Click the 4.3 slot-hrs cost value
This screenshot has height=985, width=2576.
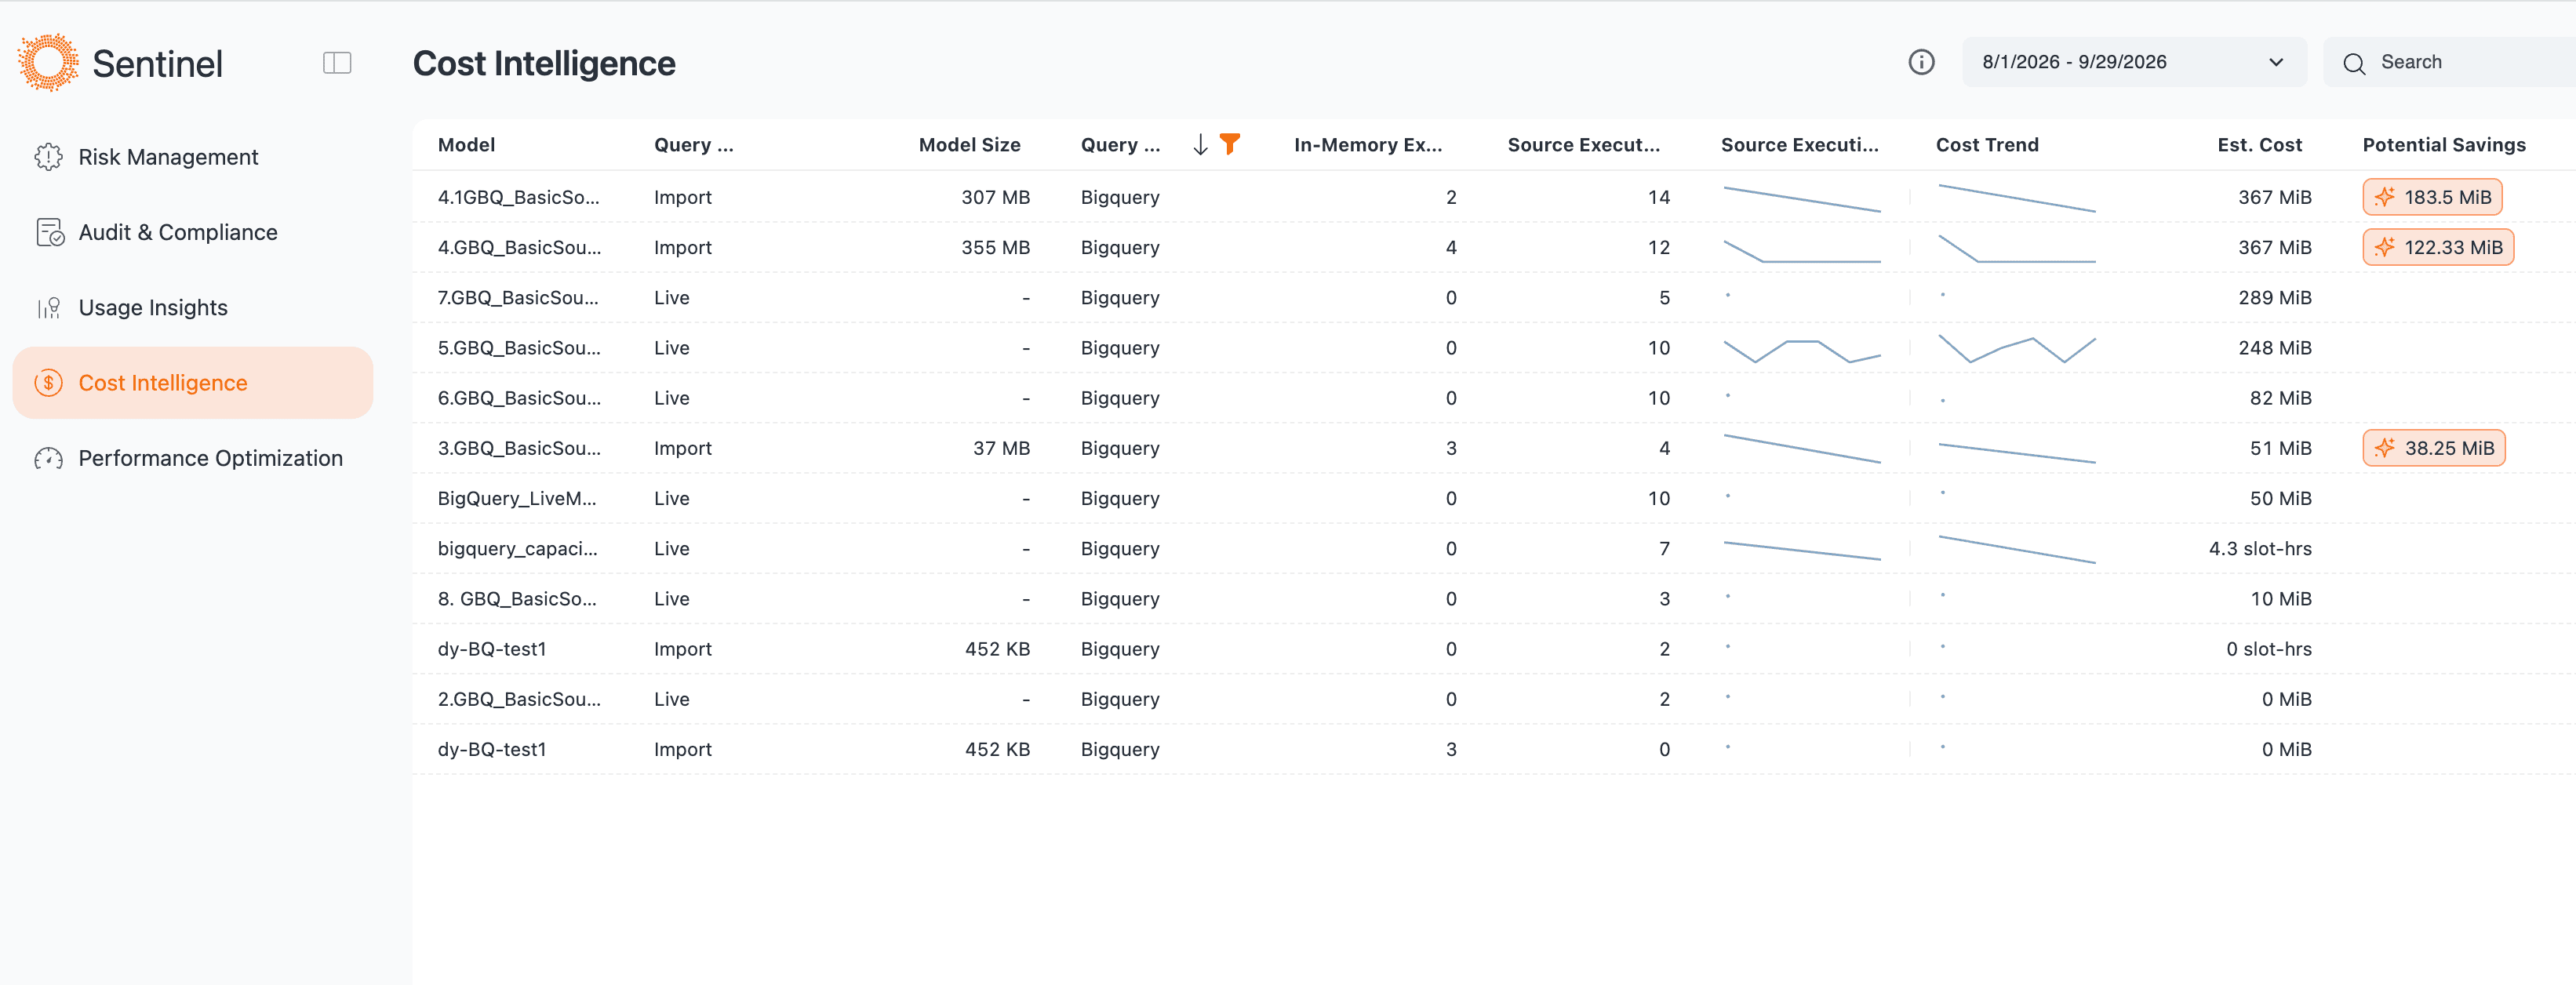2259,548
